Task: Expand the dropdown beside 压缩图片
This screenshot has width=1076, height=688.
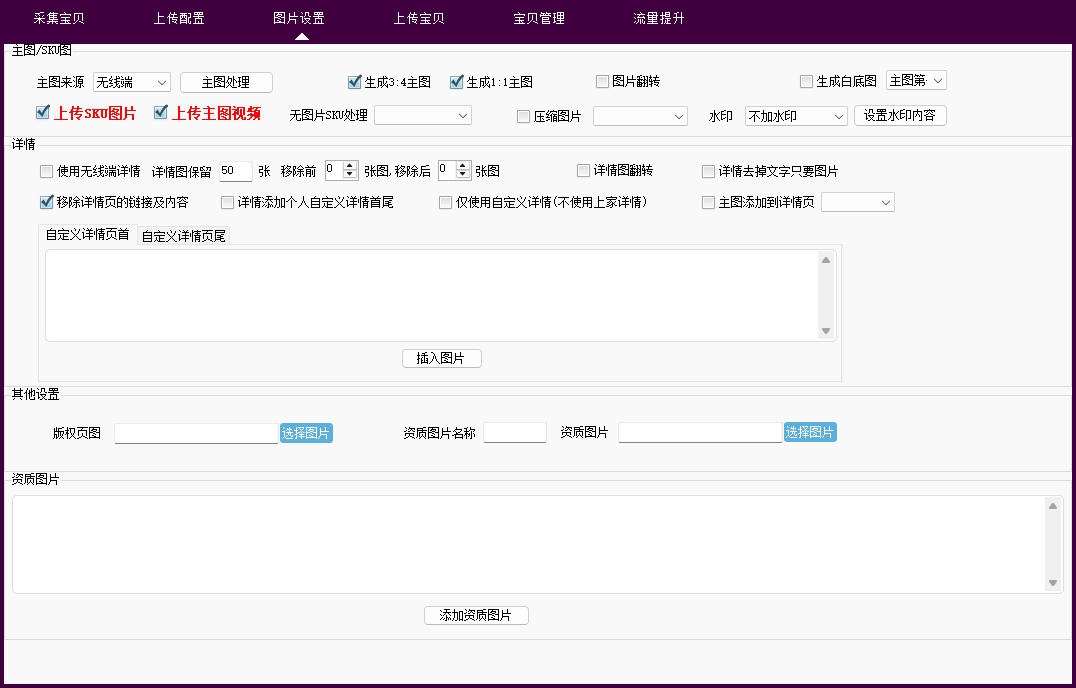Action: [640, 116]
